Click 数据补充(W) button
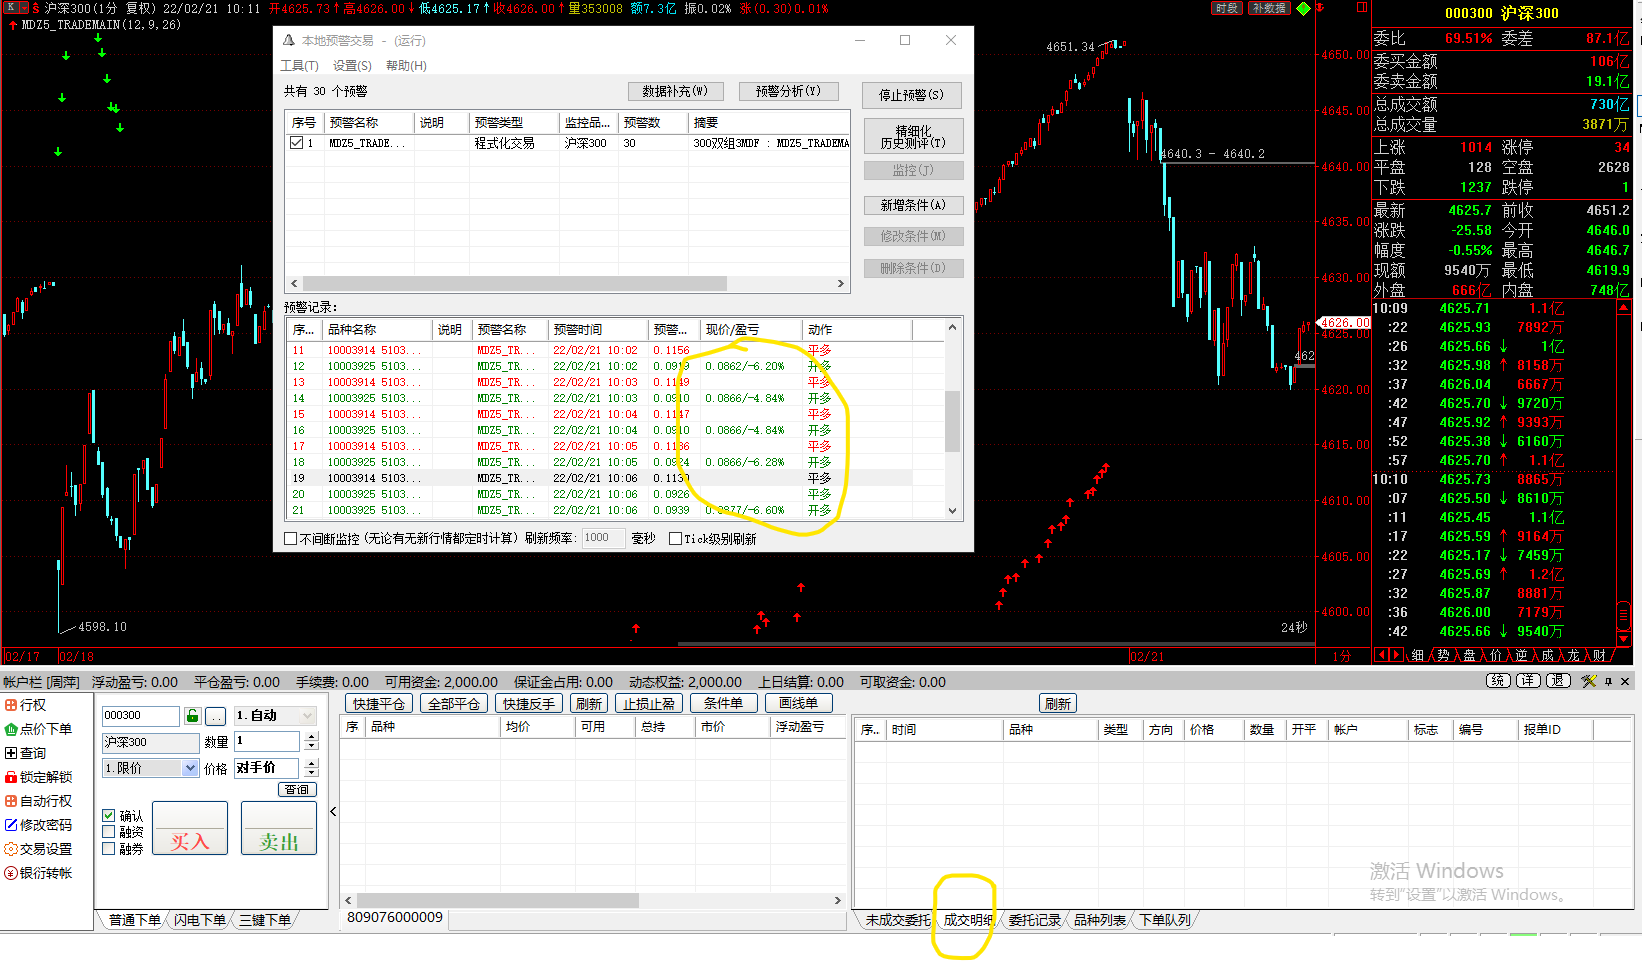Viewport: 1642px width, 961px height. 676,91
